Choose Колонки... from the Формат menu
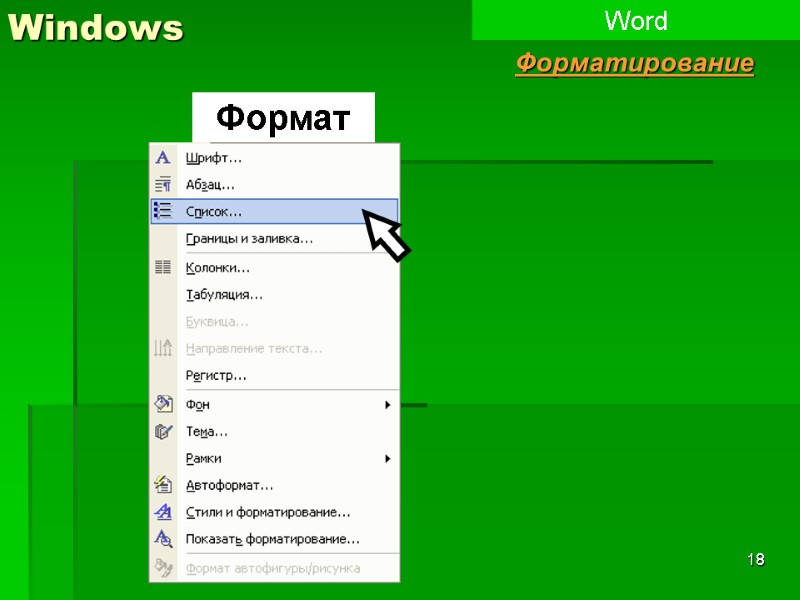 pyautogui.click(x=274, y=267)
